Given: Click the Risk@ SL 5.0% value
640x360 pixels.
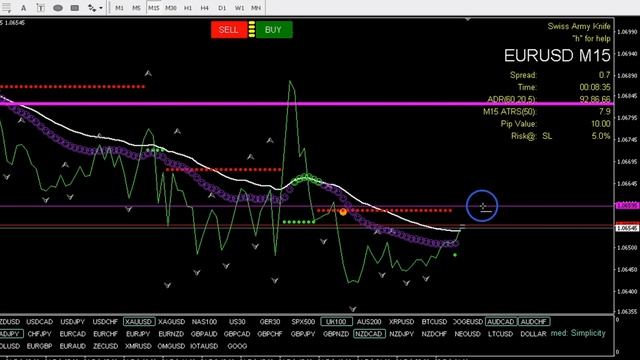Looking at the screenshot, I should coord(601,136).
